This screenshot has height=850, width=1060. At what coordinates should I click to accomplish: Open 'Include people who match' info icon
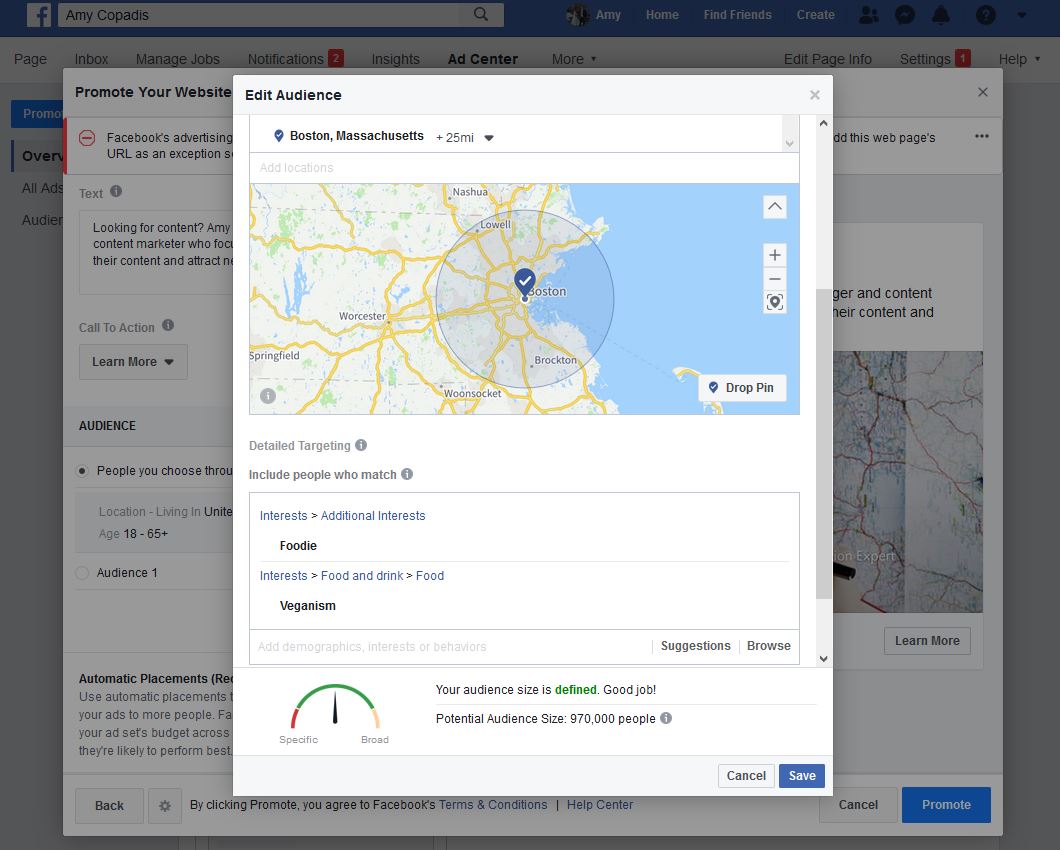point(407,474)
